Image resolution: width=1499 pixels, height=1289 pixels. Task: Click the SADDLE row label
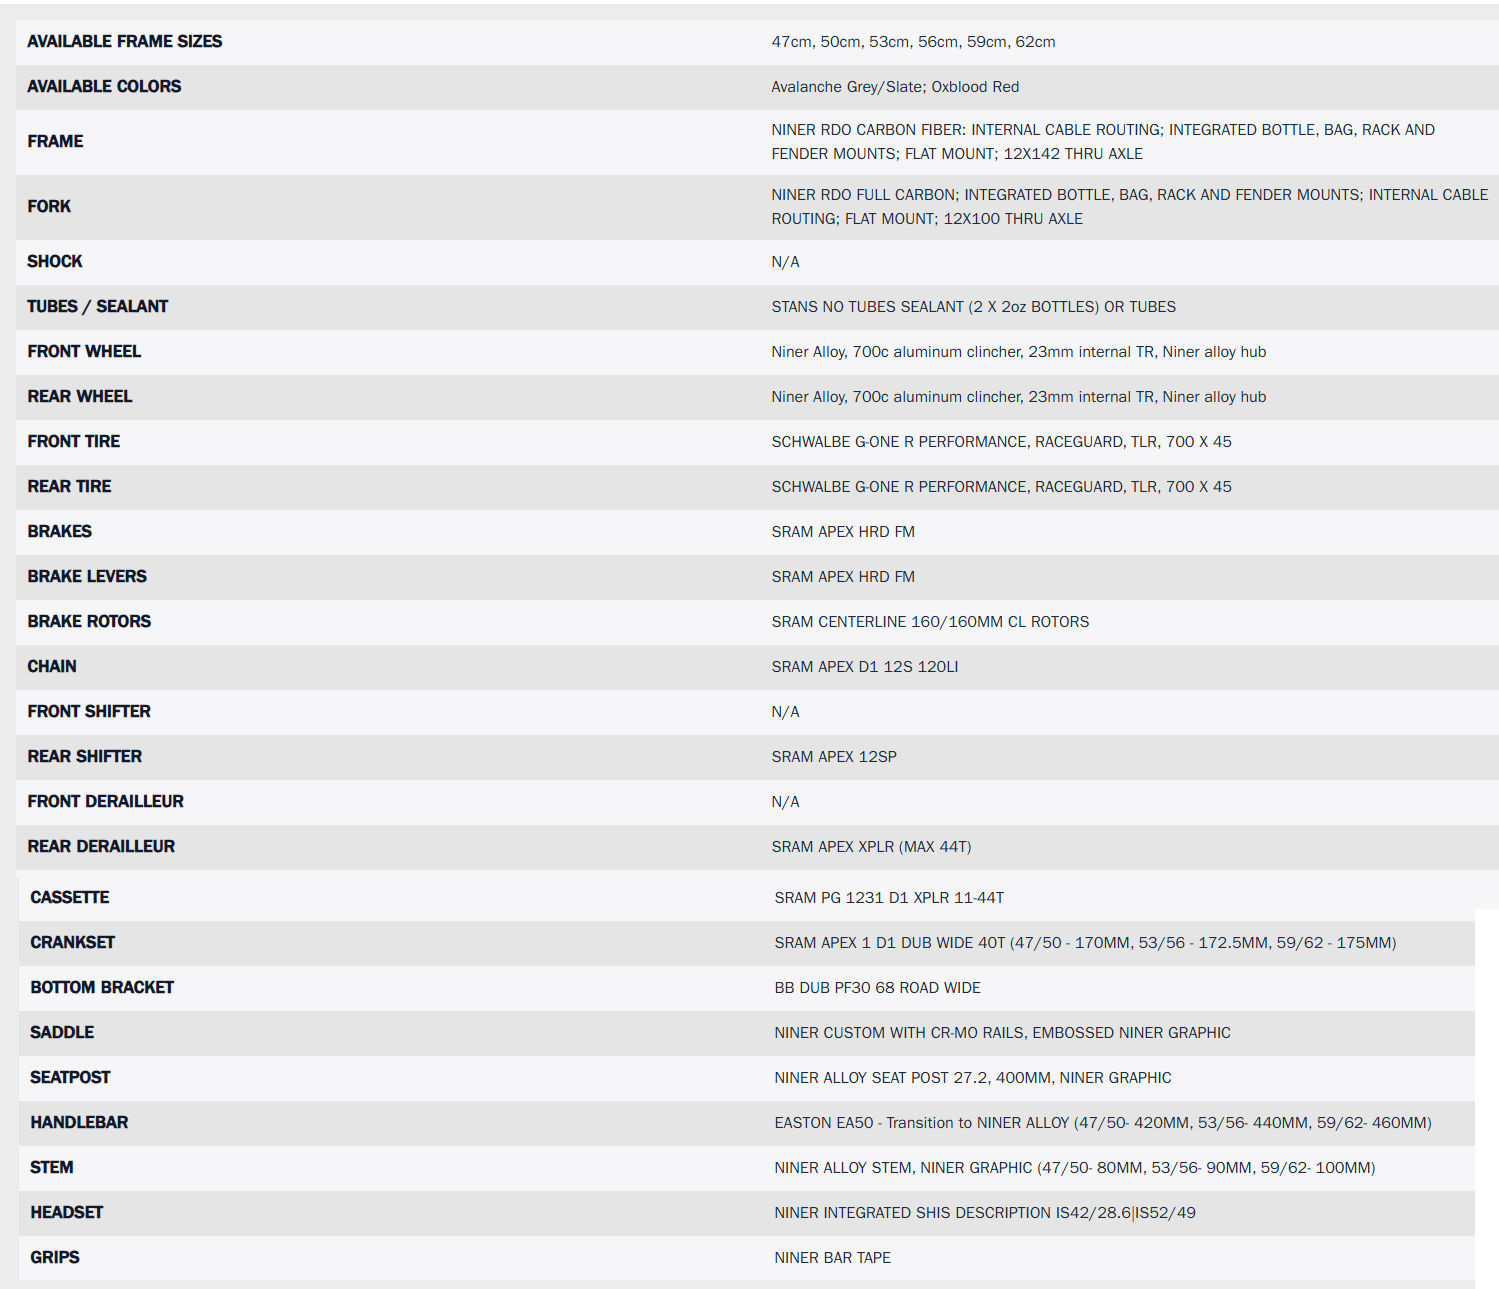pos(62,1032)
